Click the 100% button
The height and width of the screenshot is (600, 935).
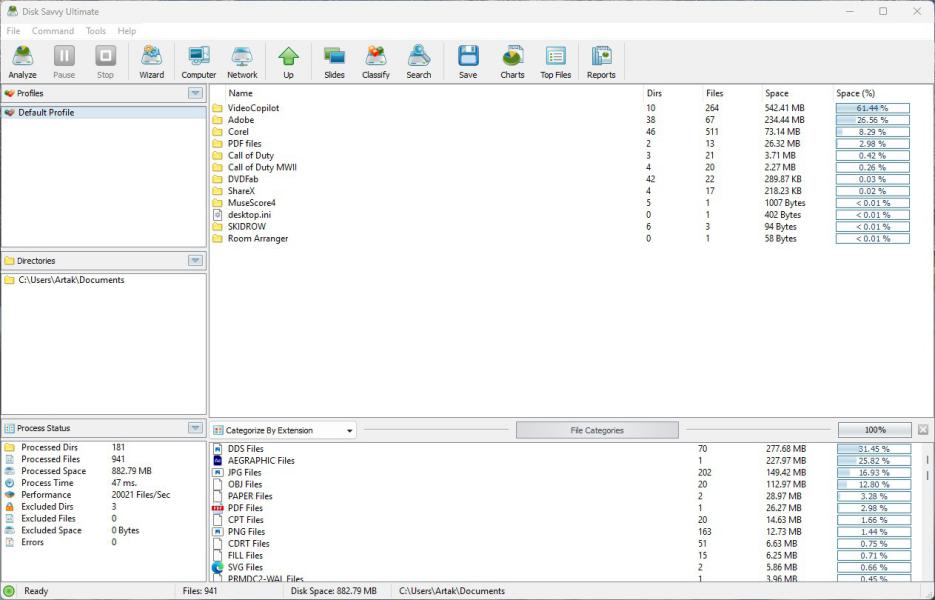coord(874,431)
